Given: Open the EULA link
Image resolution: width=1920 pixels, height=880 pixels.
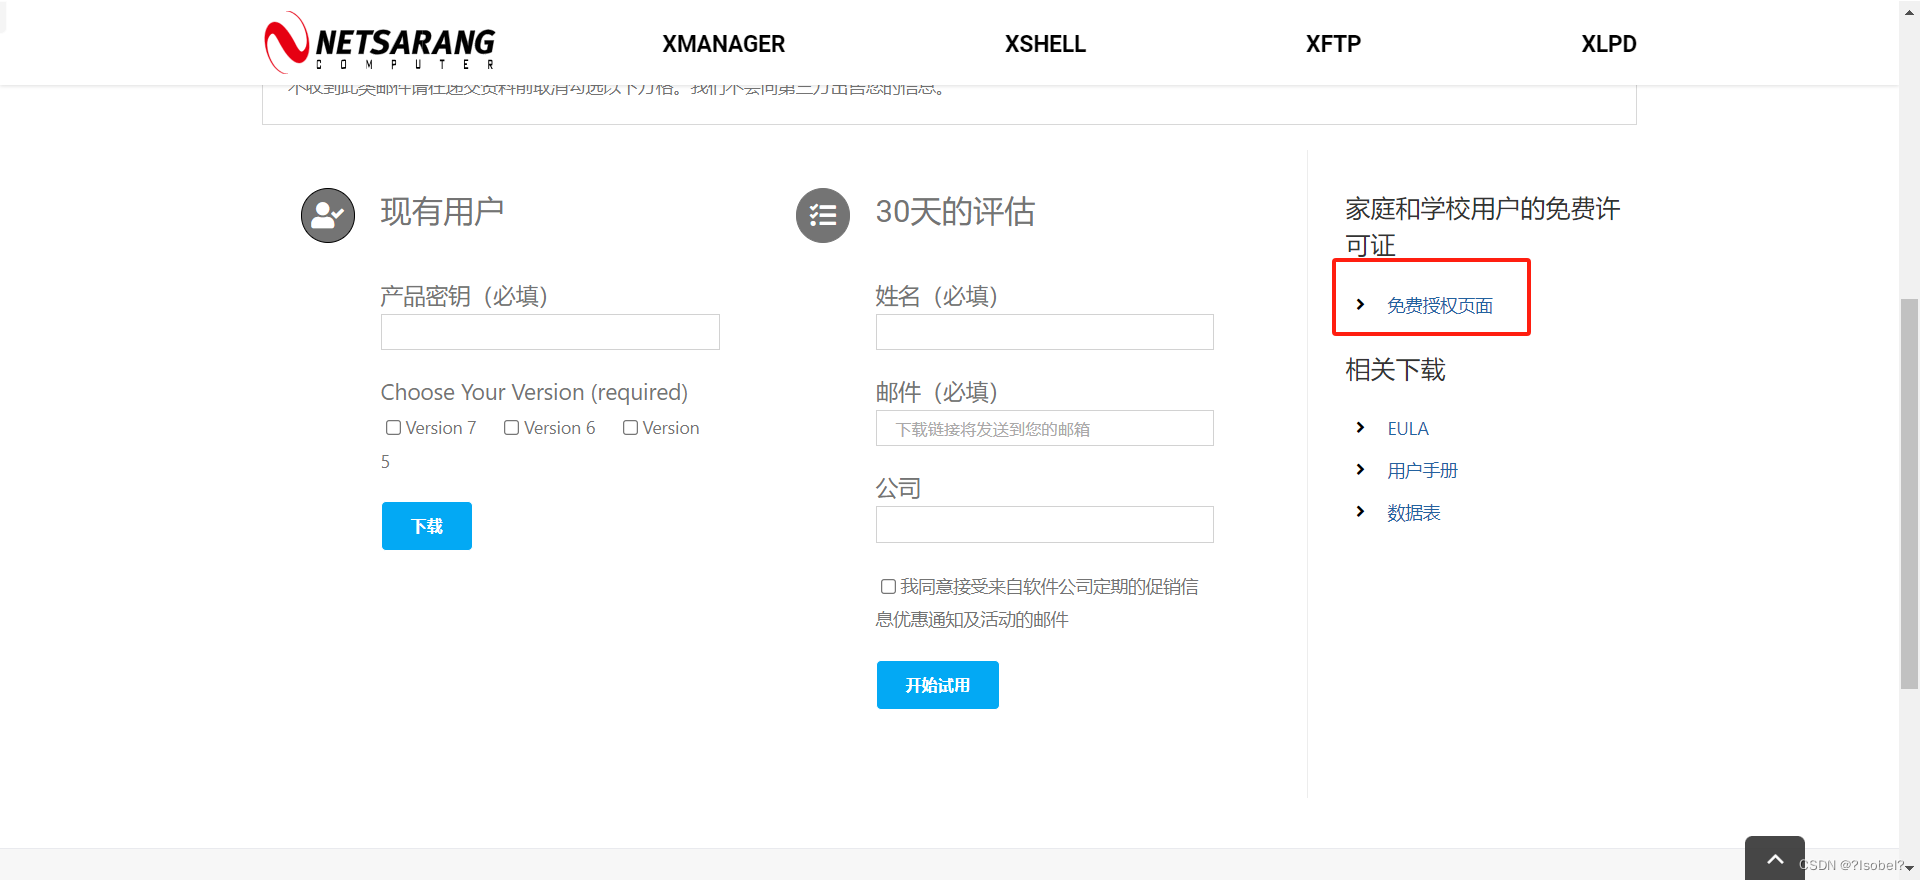Looking at the screenshot, I should pyautogui.click(x=1408, y=429).
